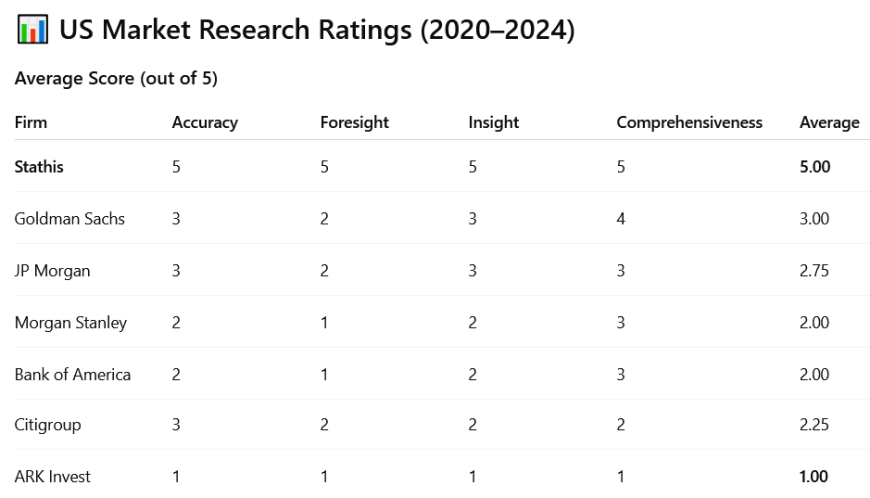Click Stathis's 5.00 average score
Screen dimensions: 870x498
[x=815, y=167]
